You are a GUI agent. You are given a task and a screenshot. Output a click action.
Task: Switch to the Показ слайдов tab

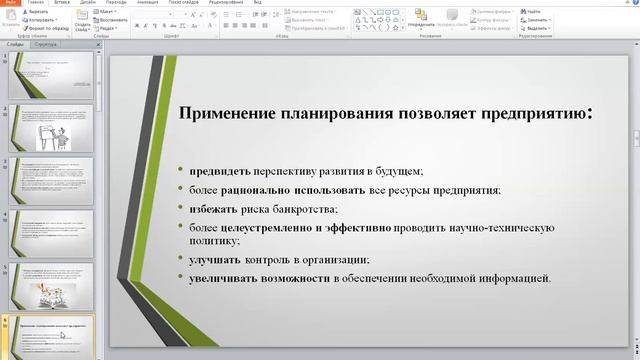click(x=183, y=2)
